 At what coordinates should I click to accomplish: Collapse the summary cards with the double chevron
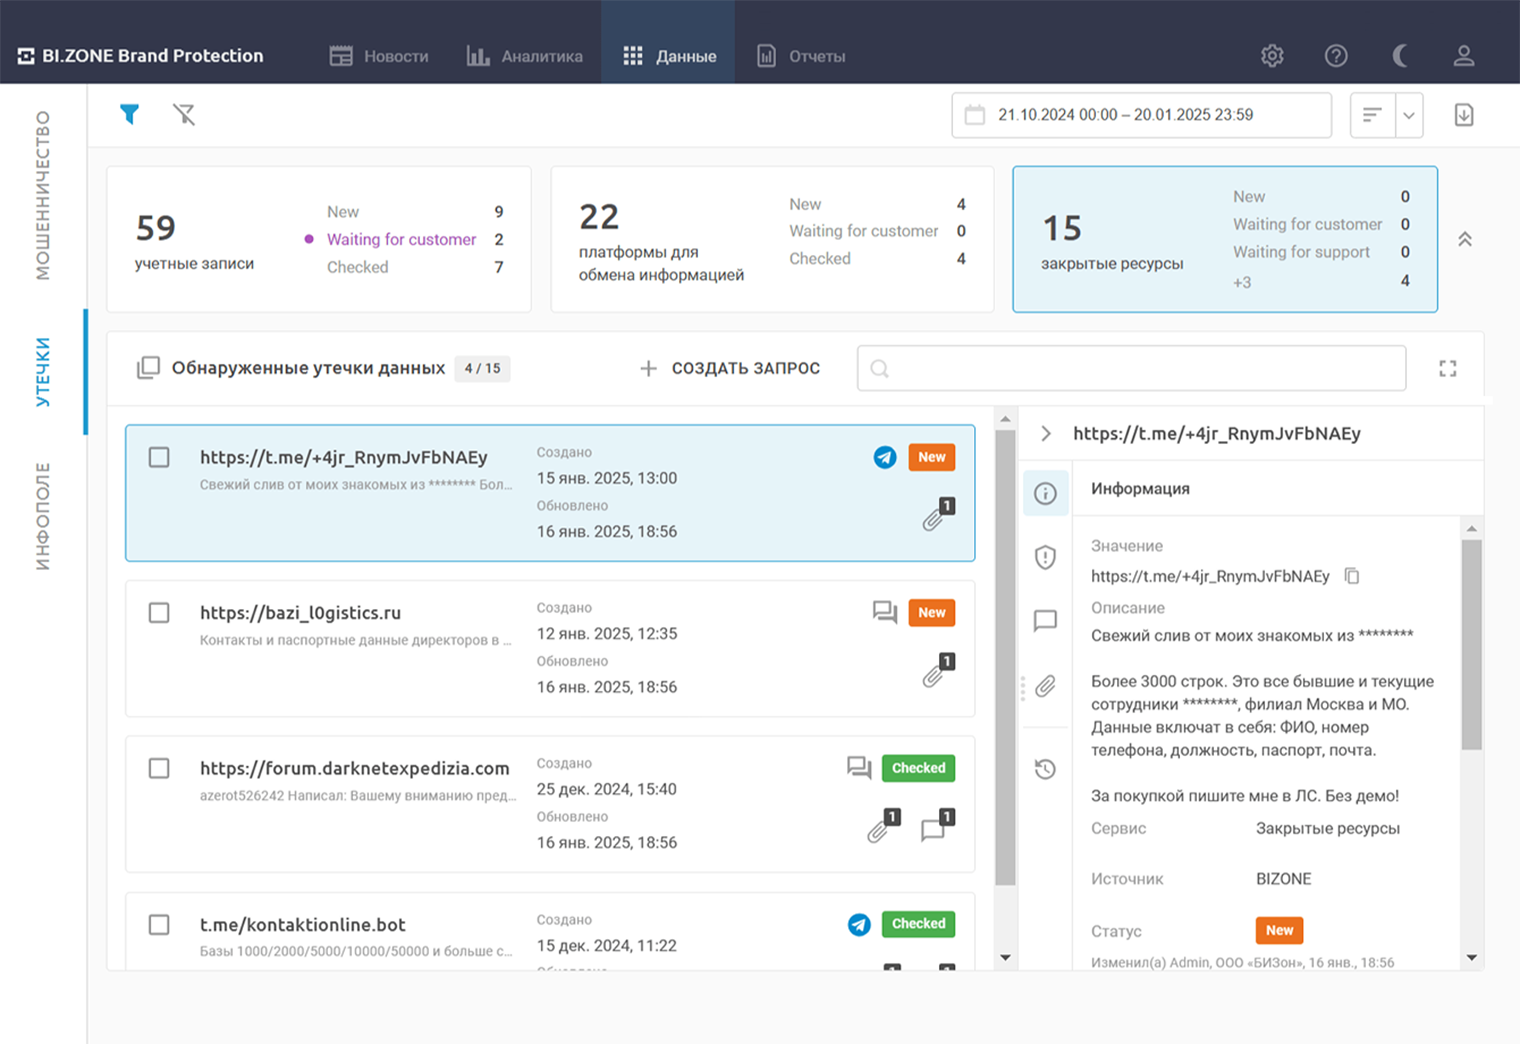pos(1464,240)
